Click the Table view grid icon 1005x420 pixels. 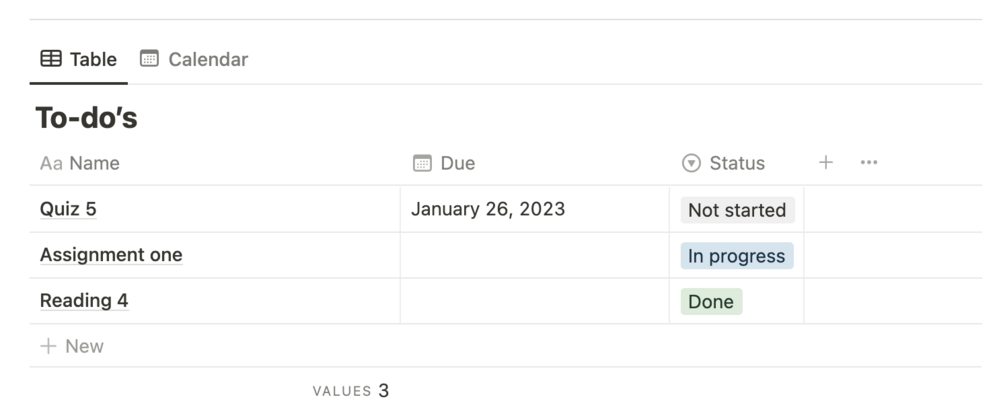tap(51, 59)
